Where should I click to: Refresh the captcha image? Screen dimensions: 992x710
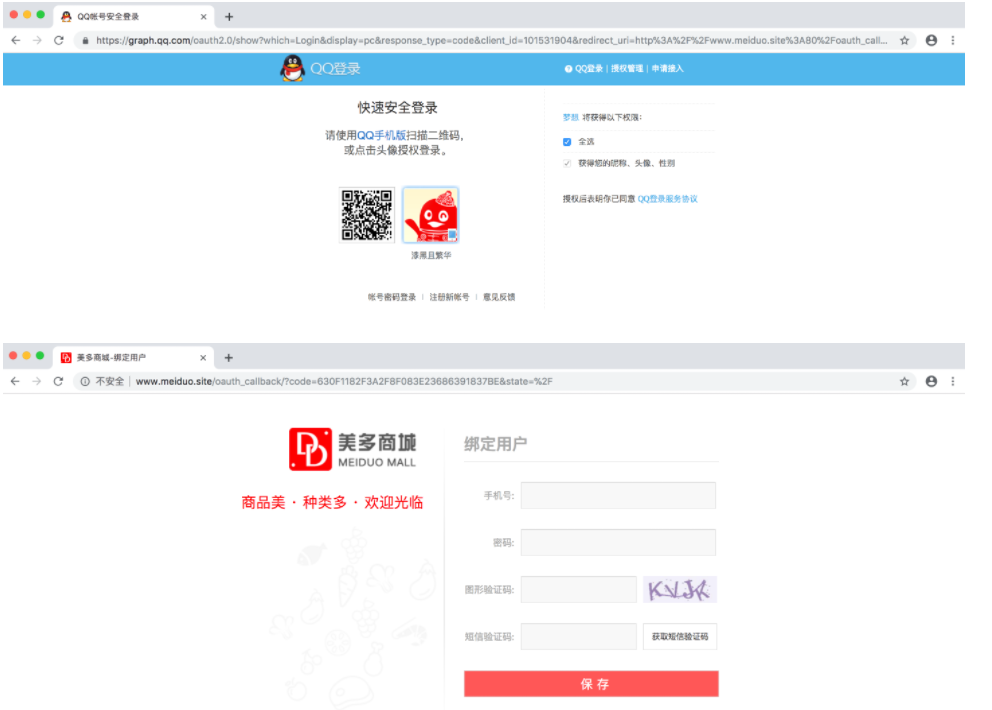pos(679,589)
